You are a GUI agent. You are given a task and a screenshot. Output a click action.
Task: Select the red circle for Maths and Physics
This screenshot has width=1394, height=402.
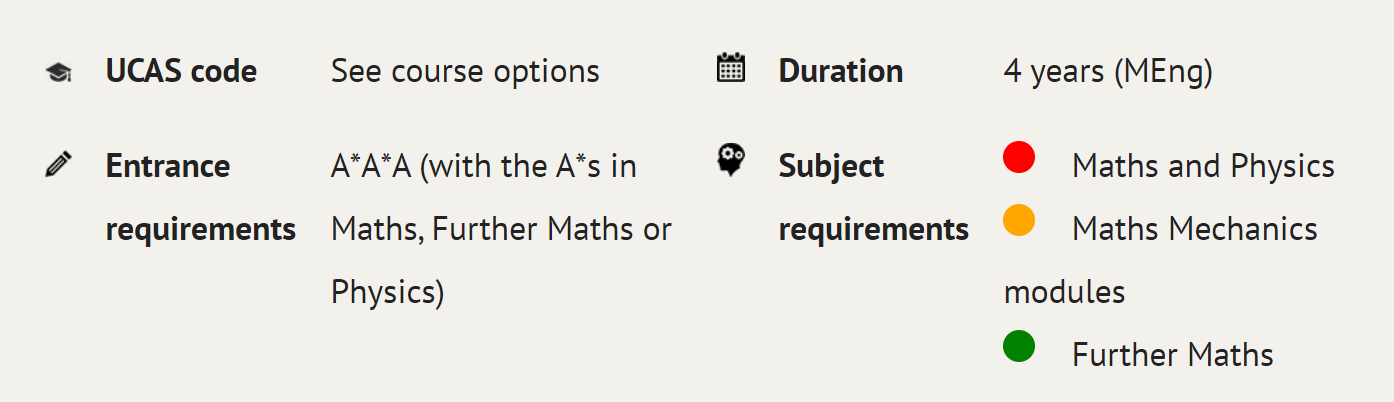click(x=1019, y=157)
